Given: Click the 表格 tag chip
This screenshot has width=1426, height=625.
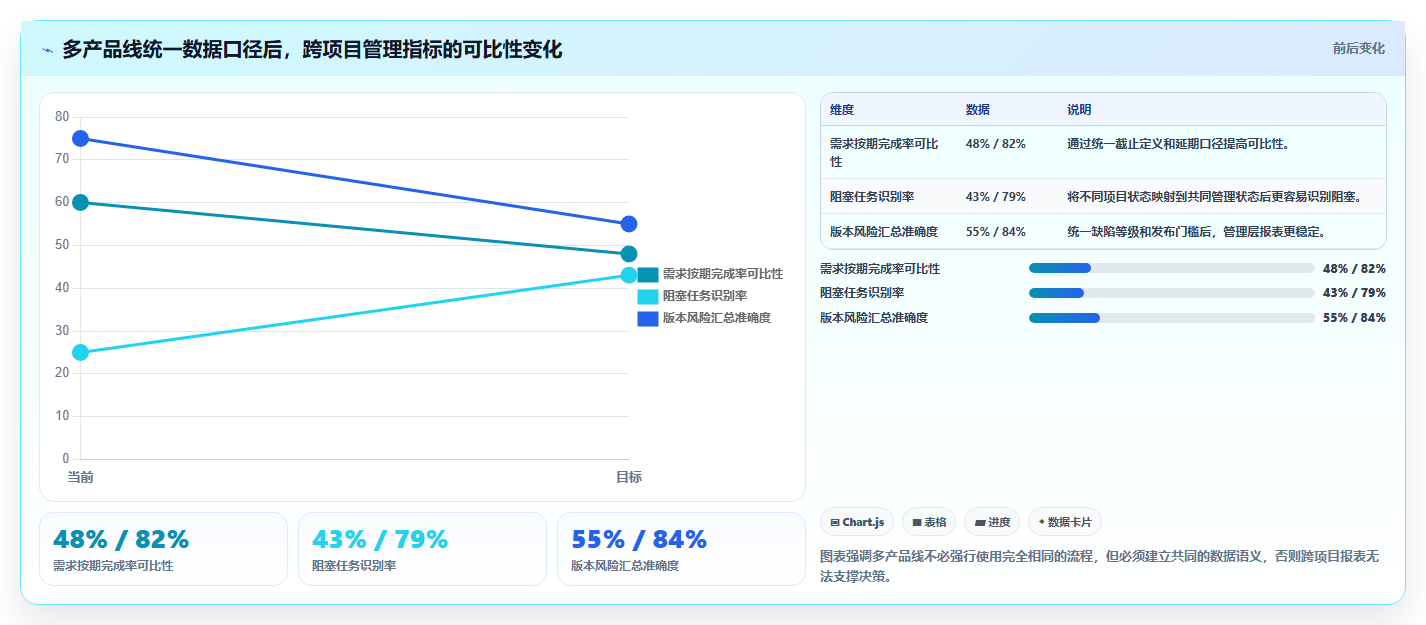Looking at the screenshot, I should pos(929,522).
